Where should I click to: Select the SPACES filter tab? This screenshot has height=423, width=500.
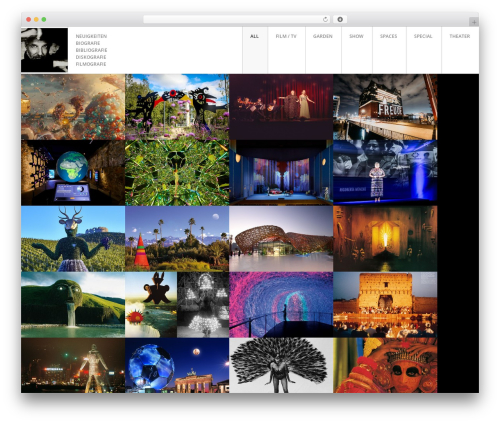389,50
